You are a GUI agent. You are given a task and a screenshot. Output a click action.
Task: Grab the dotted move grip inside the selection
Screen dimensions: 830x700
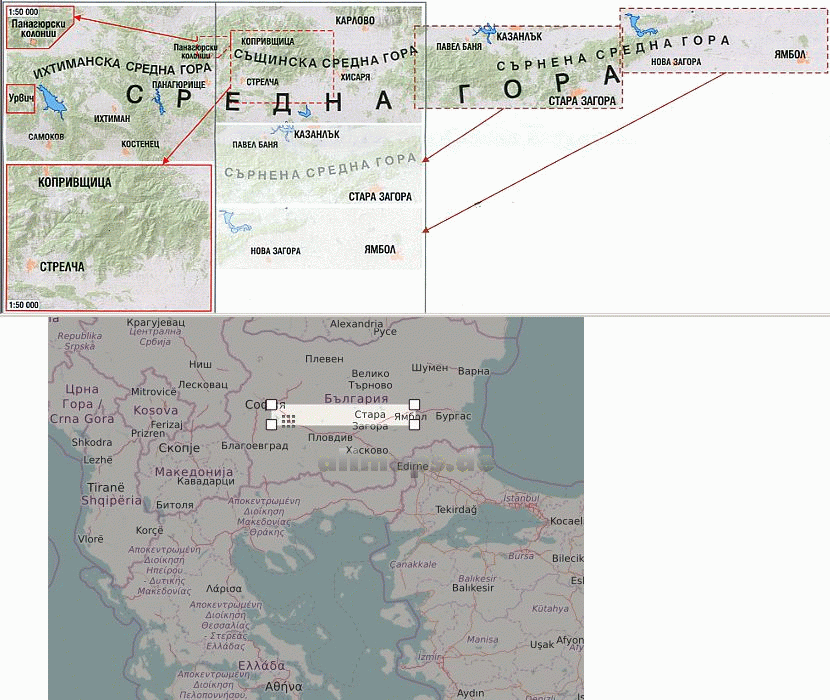click(288, 423)
